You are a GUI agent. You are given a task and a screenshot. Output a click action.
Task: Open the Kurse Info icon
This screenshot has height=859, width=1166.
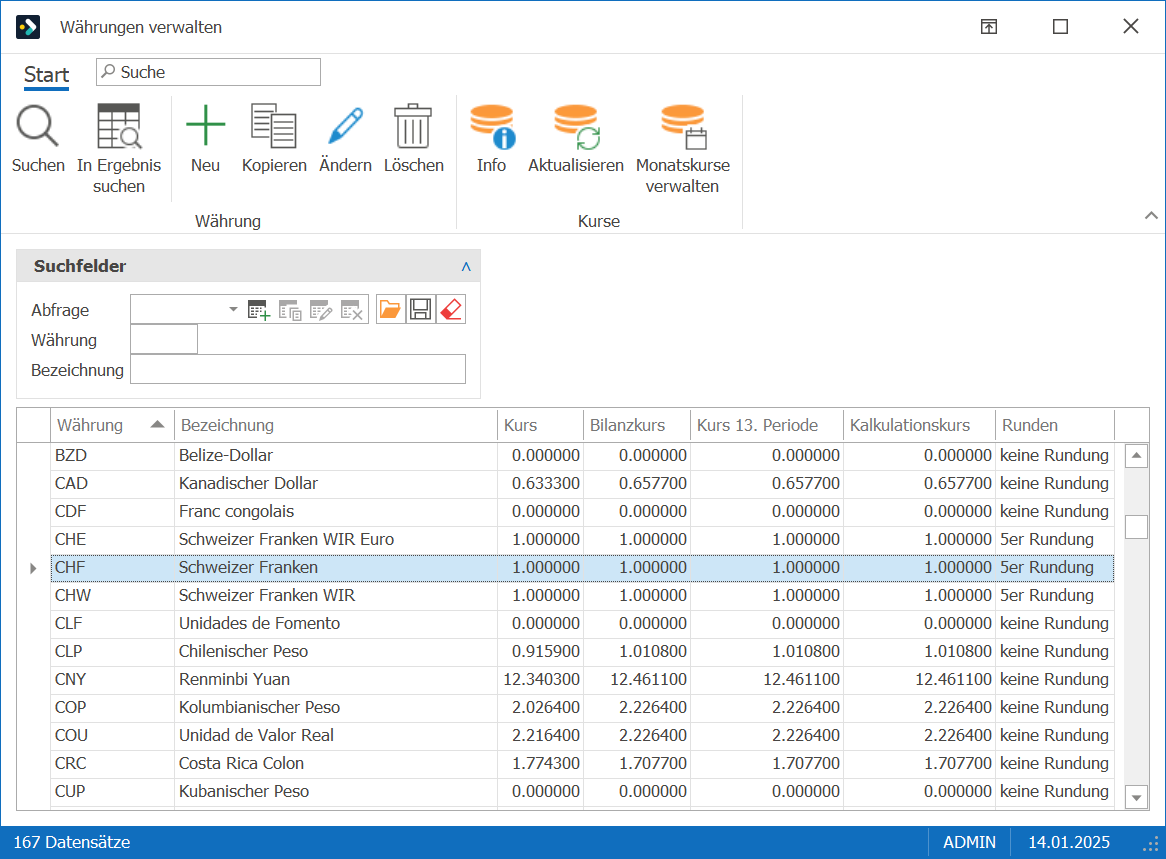pyautogui.click(x=492, y=126)
